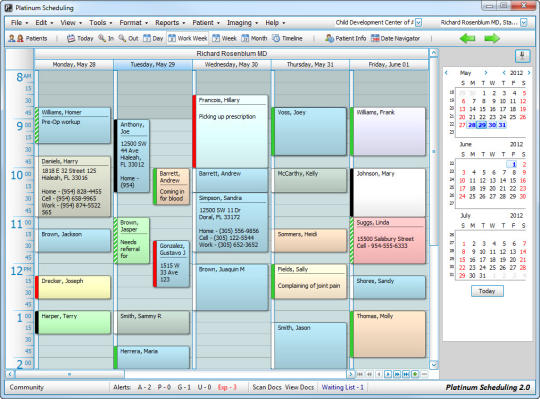Switch to Month view
This screenshot has height=399, width=540.
coord(254,38)
